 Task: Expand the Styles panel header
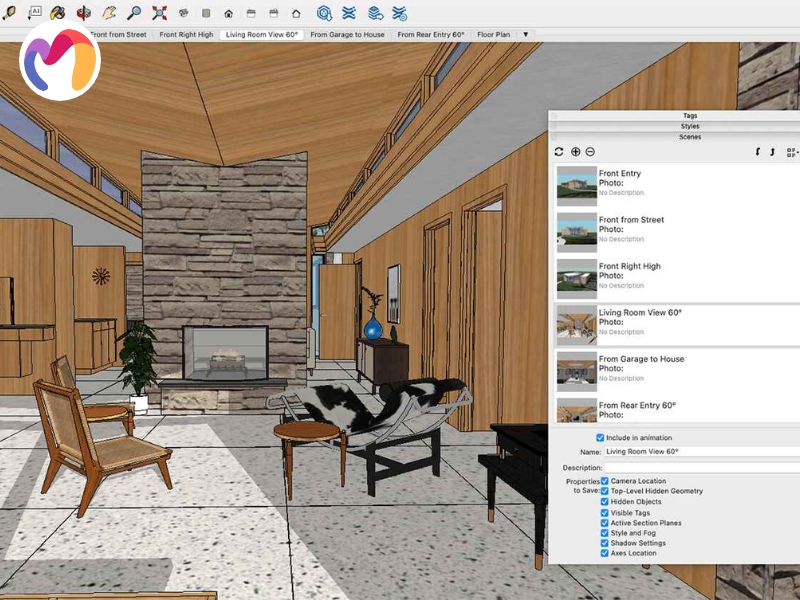pos(674,126)
